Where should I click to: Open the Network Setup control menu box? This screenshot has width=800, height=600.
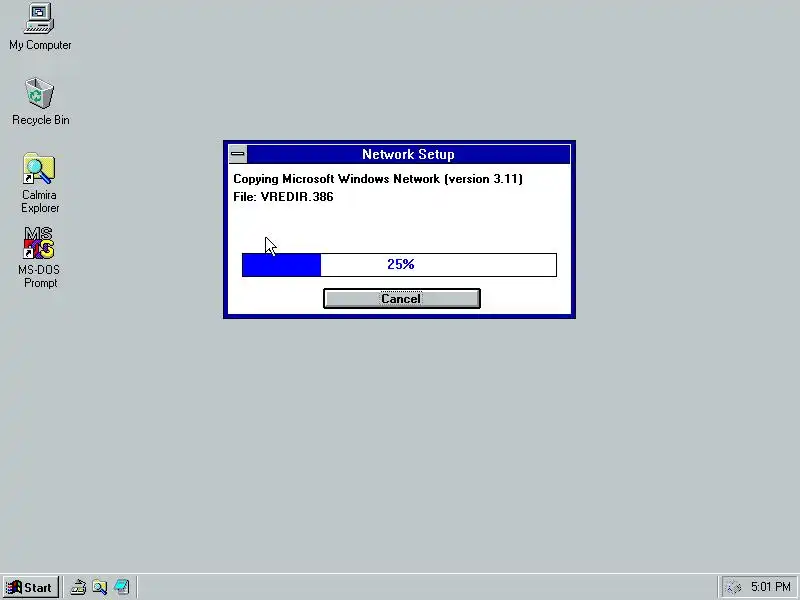point(238,154)
